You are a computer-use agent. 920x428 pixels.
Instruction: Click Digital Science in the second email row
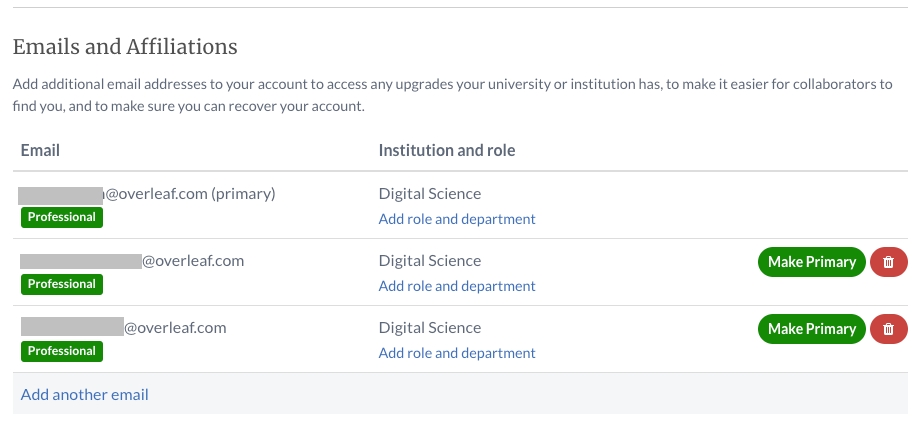coord(429,261)
